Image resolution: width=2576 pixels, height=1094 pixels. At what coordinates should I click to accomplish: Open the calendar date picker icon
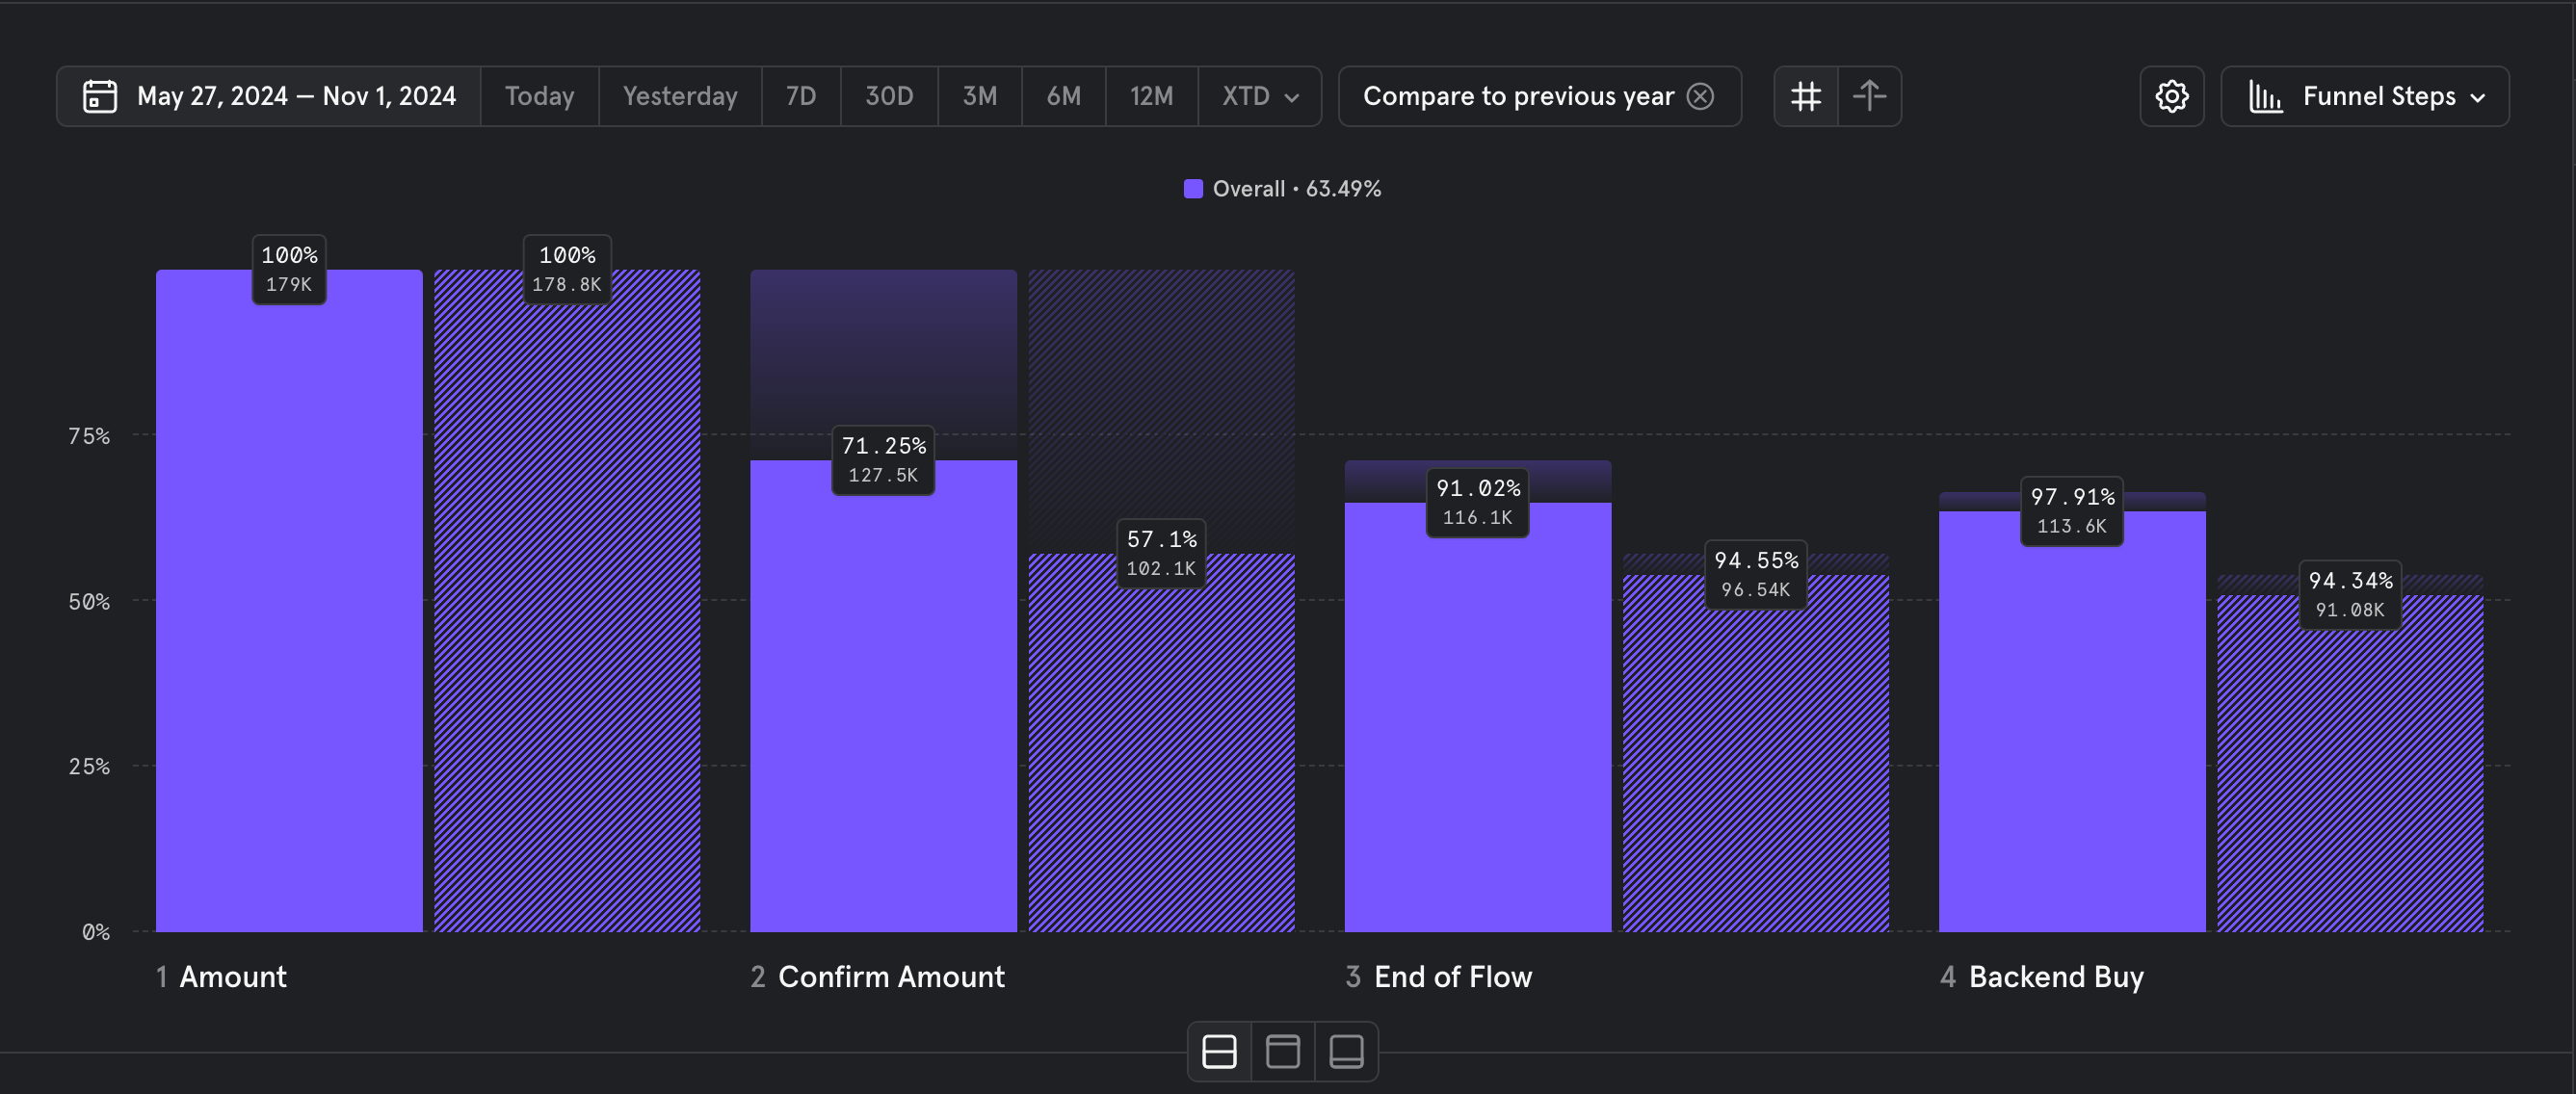100,96
